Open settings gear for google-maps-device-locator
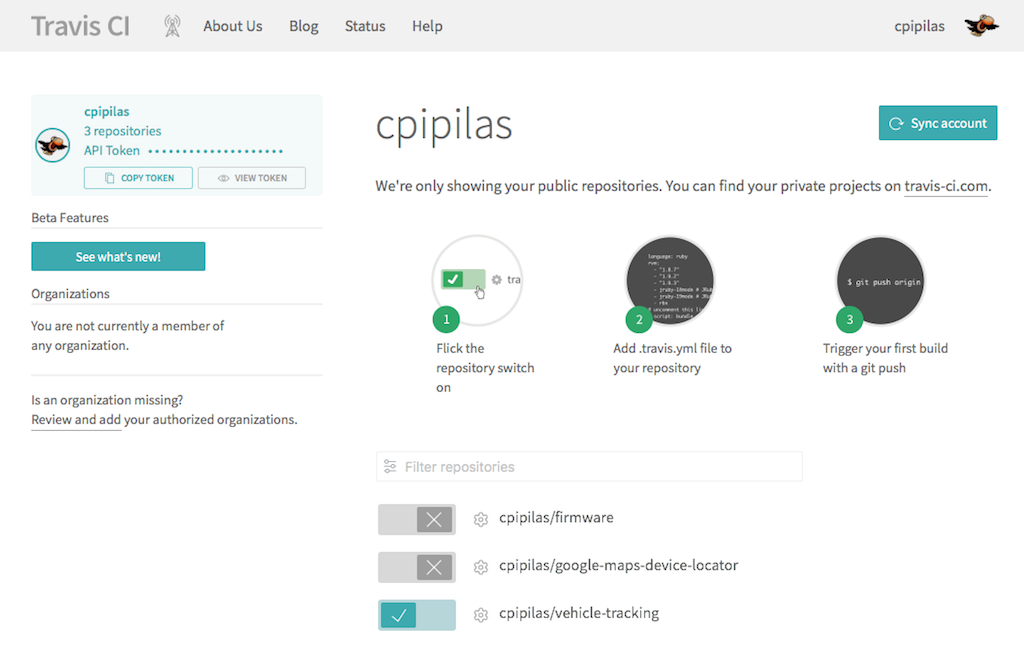Image resolution: width=1024 pixels, height=659 pixels. click(x=481, y=567)
